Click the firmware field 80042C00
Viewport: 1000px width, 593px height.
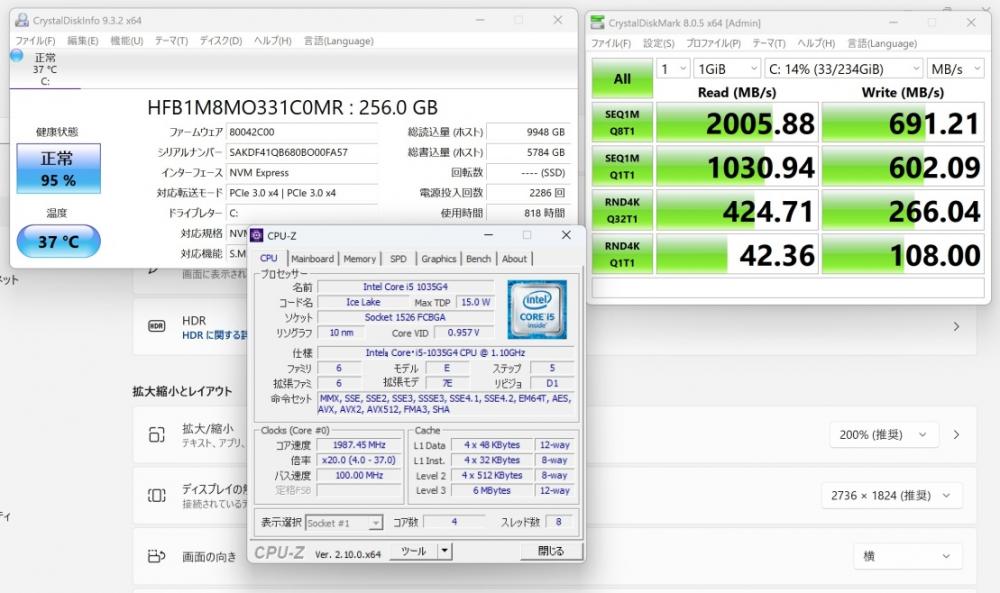pyautogui.click(x=302, y=132)
